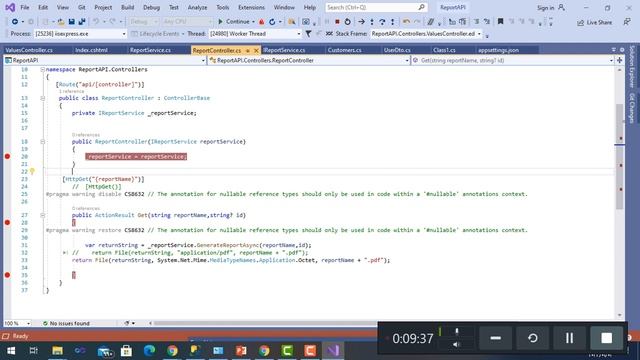Screen dimensions: 640x360
Task: Stop debugging with the red square
Action: 337,22
